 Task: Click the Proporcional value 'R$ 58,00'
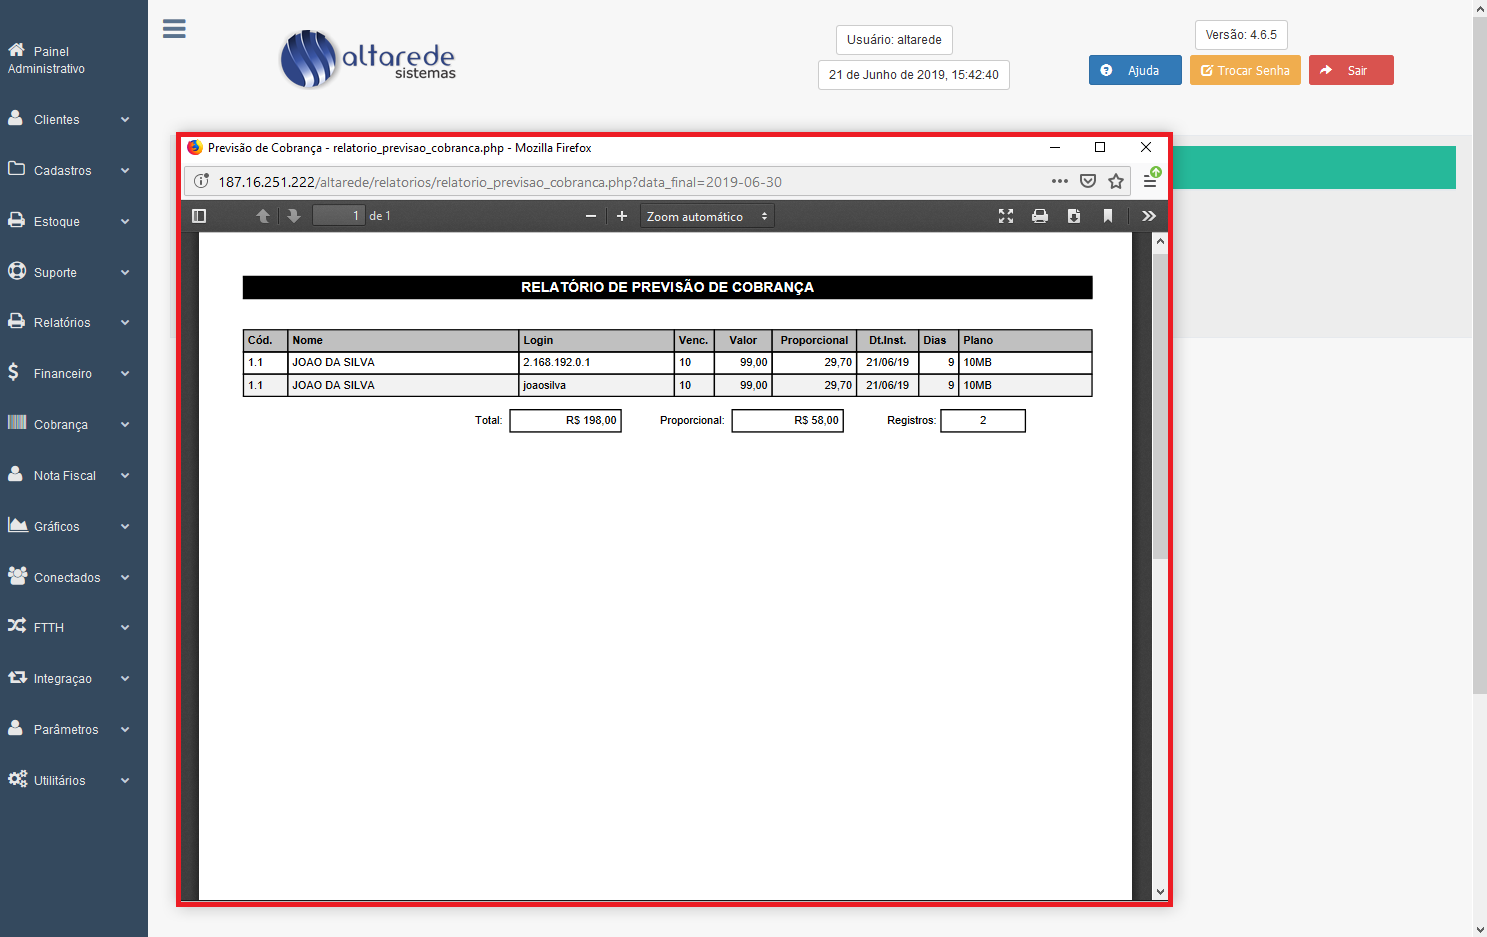point(787,421)
